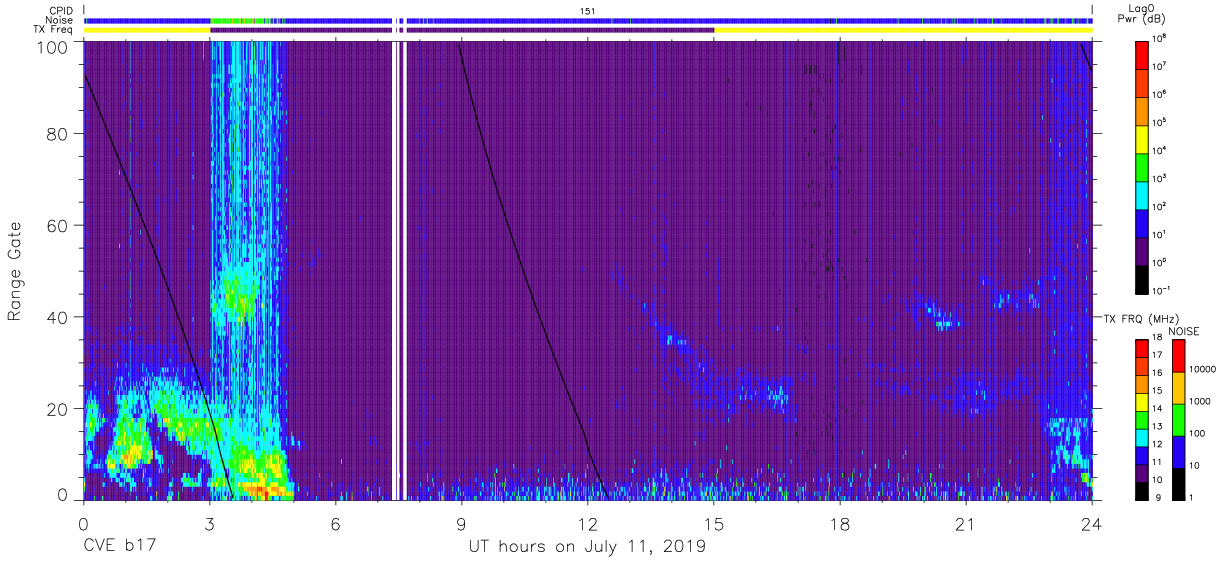Click the y-axis tick label '100'
1228x567 pixels.
(53, 47)
